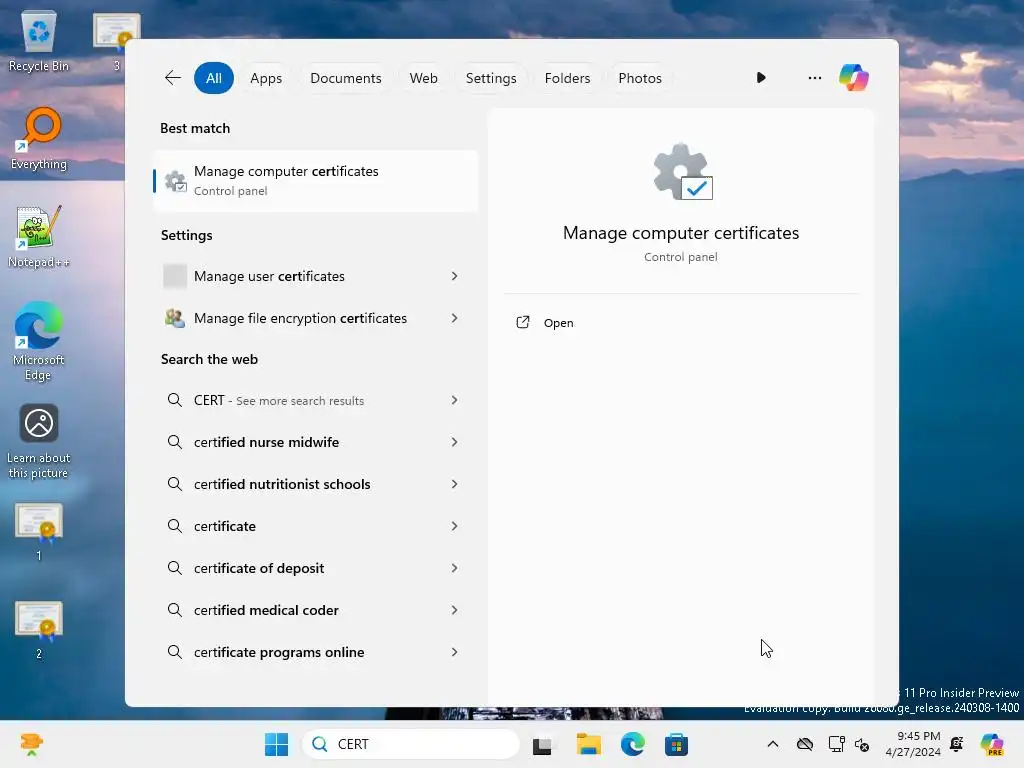Open the three-dots options menu
1024x768 pixels.
(x=814, y=78)
